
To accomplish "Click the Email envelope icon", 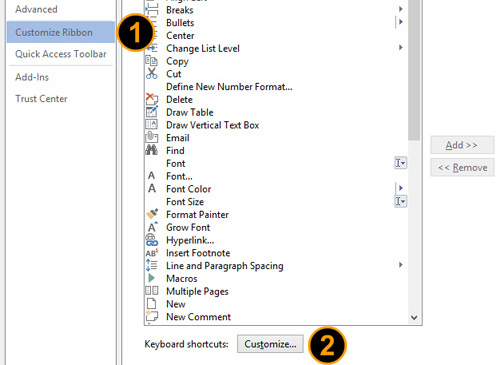I will [152, 137].
